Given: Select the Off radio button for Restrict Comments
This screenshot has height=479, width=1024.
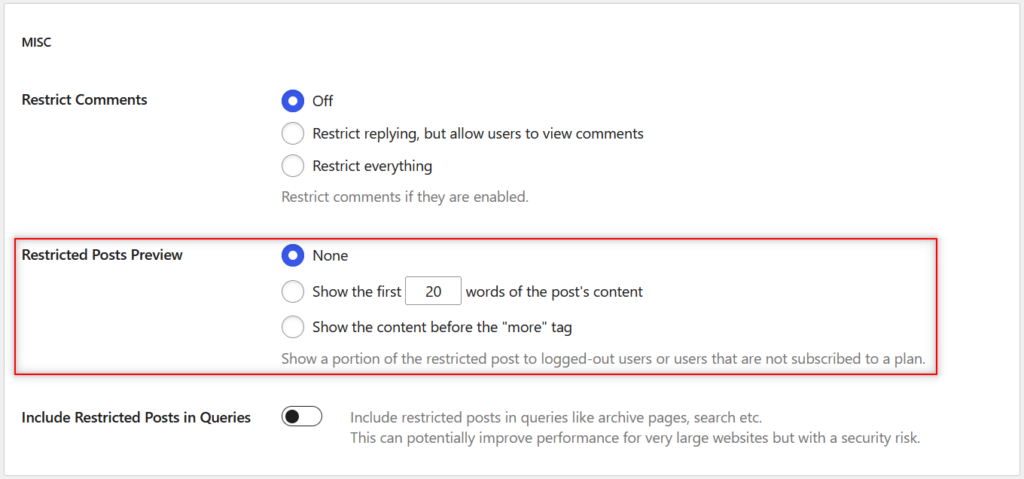Looking at the screenshot, I should pyautogui.click(x=293, y=101).
